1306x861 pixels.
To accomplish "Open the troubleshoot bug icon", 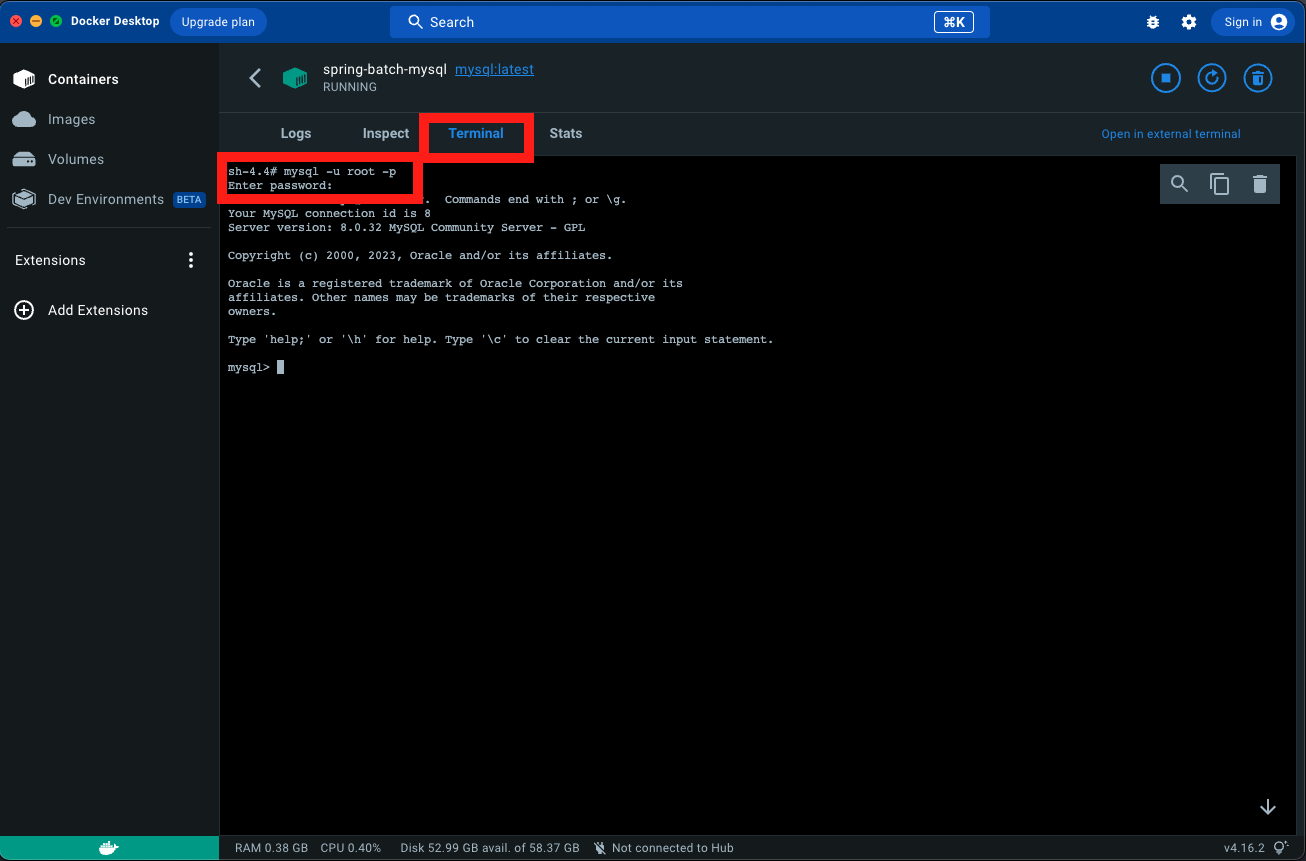I will 1153,22.
